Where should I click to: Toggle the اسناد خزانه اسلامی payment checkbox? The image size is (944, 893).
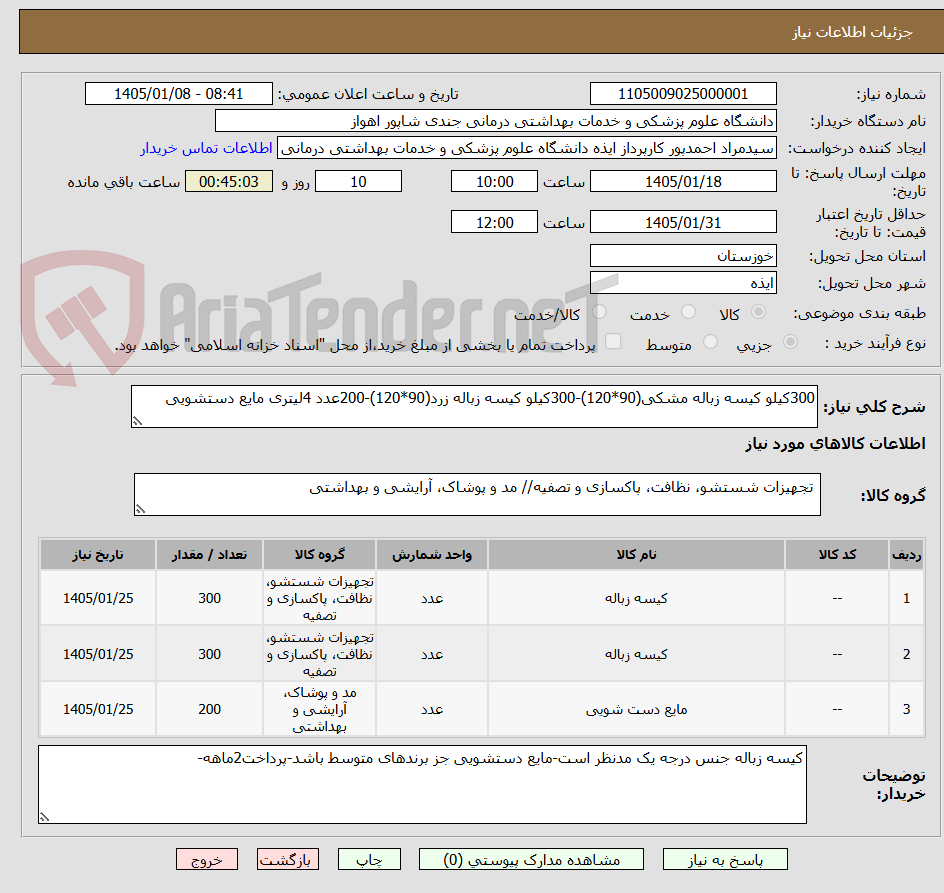(x=613, y=341)
